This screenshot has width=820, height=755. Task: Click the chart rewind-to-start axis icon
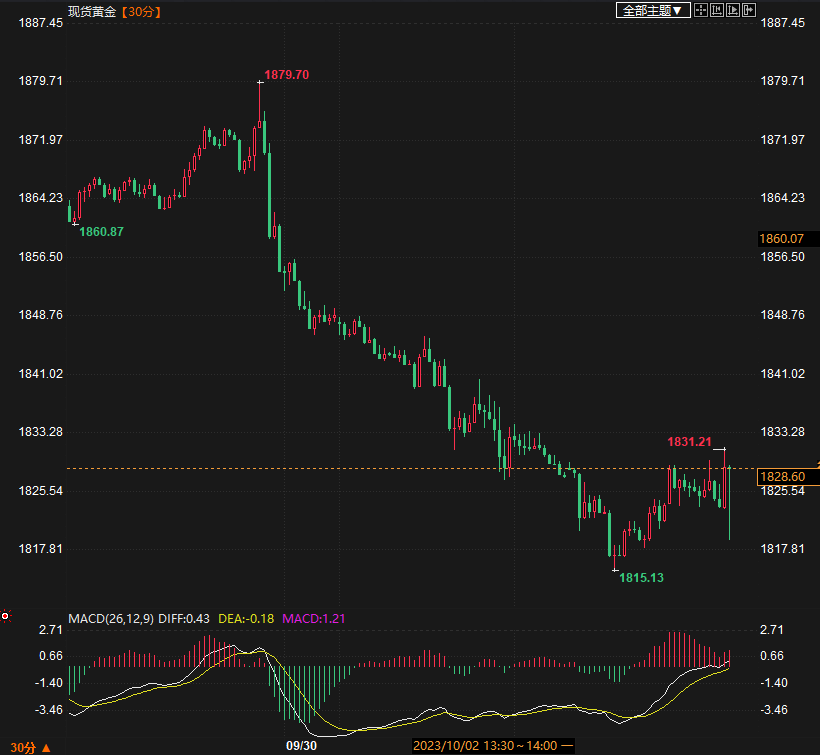(x=717, y=10)
